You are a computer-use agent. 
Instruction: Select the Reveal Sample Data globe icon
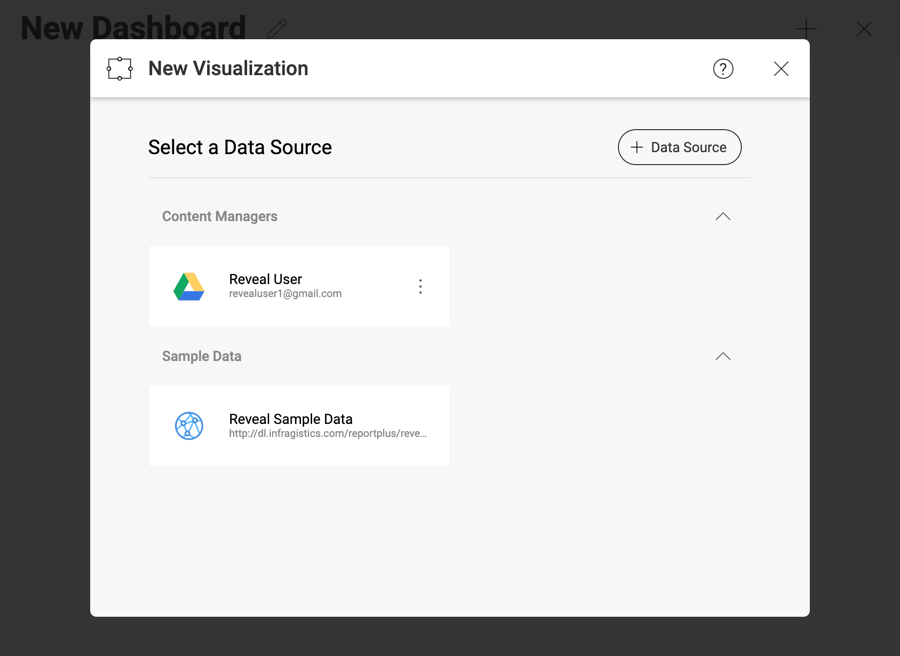coord(189,426)
